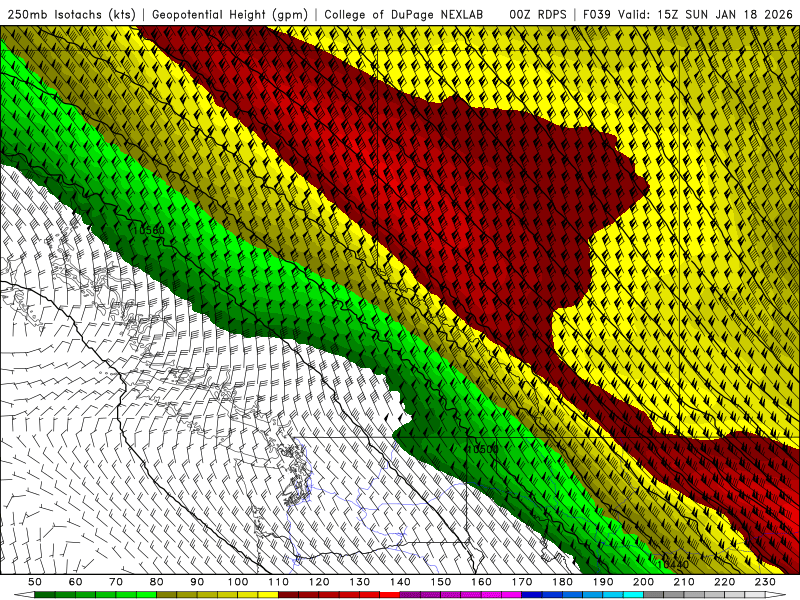The height and width of the screenshot is (600, 800).
Task: Click the 160 value on the color scale
Action: coord(481,582)
